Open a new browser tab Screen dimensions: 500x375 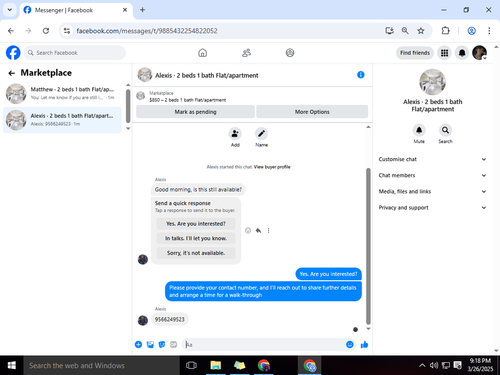coord(142,10)
